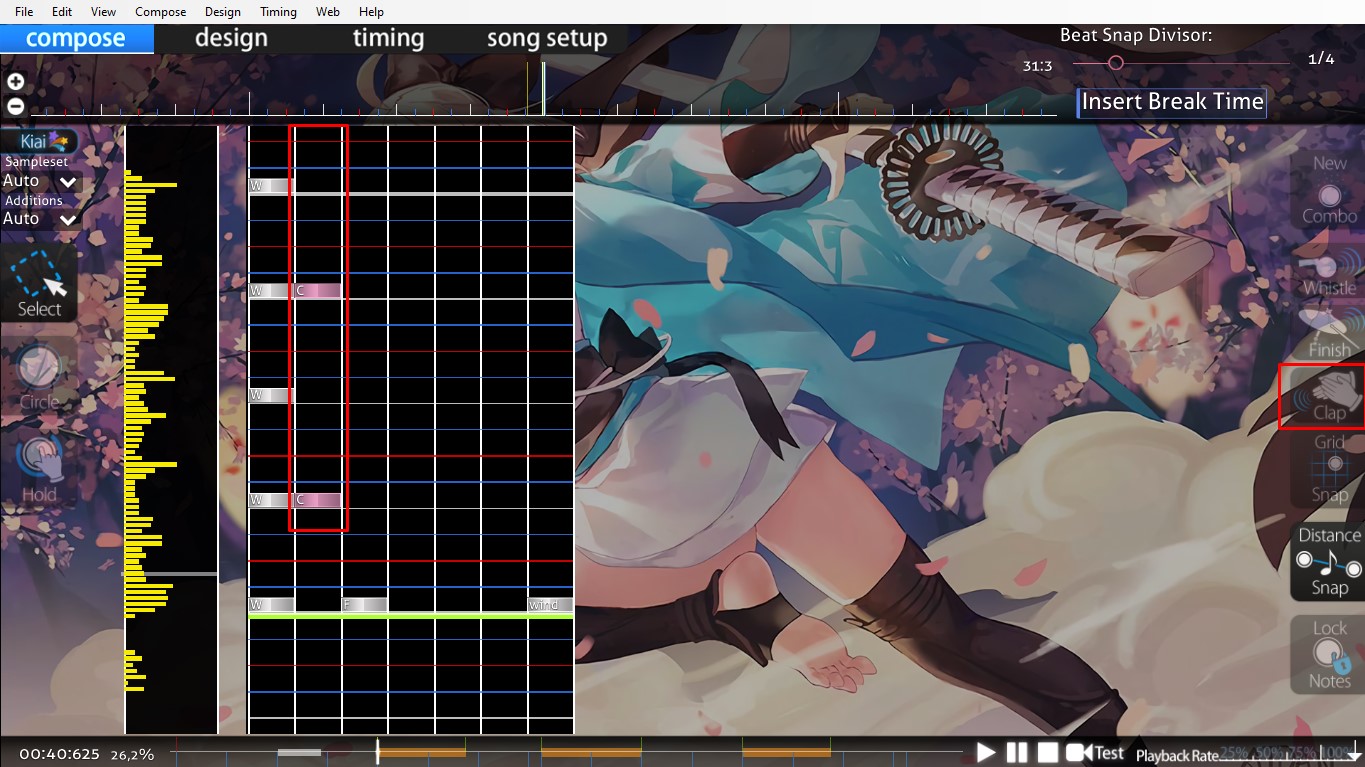Switch to the song setup tab
Image resolution: width=1365 pixels, height=767 pixels.
tap(547, 39)
